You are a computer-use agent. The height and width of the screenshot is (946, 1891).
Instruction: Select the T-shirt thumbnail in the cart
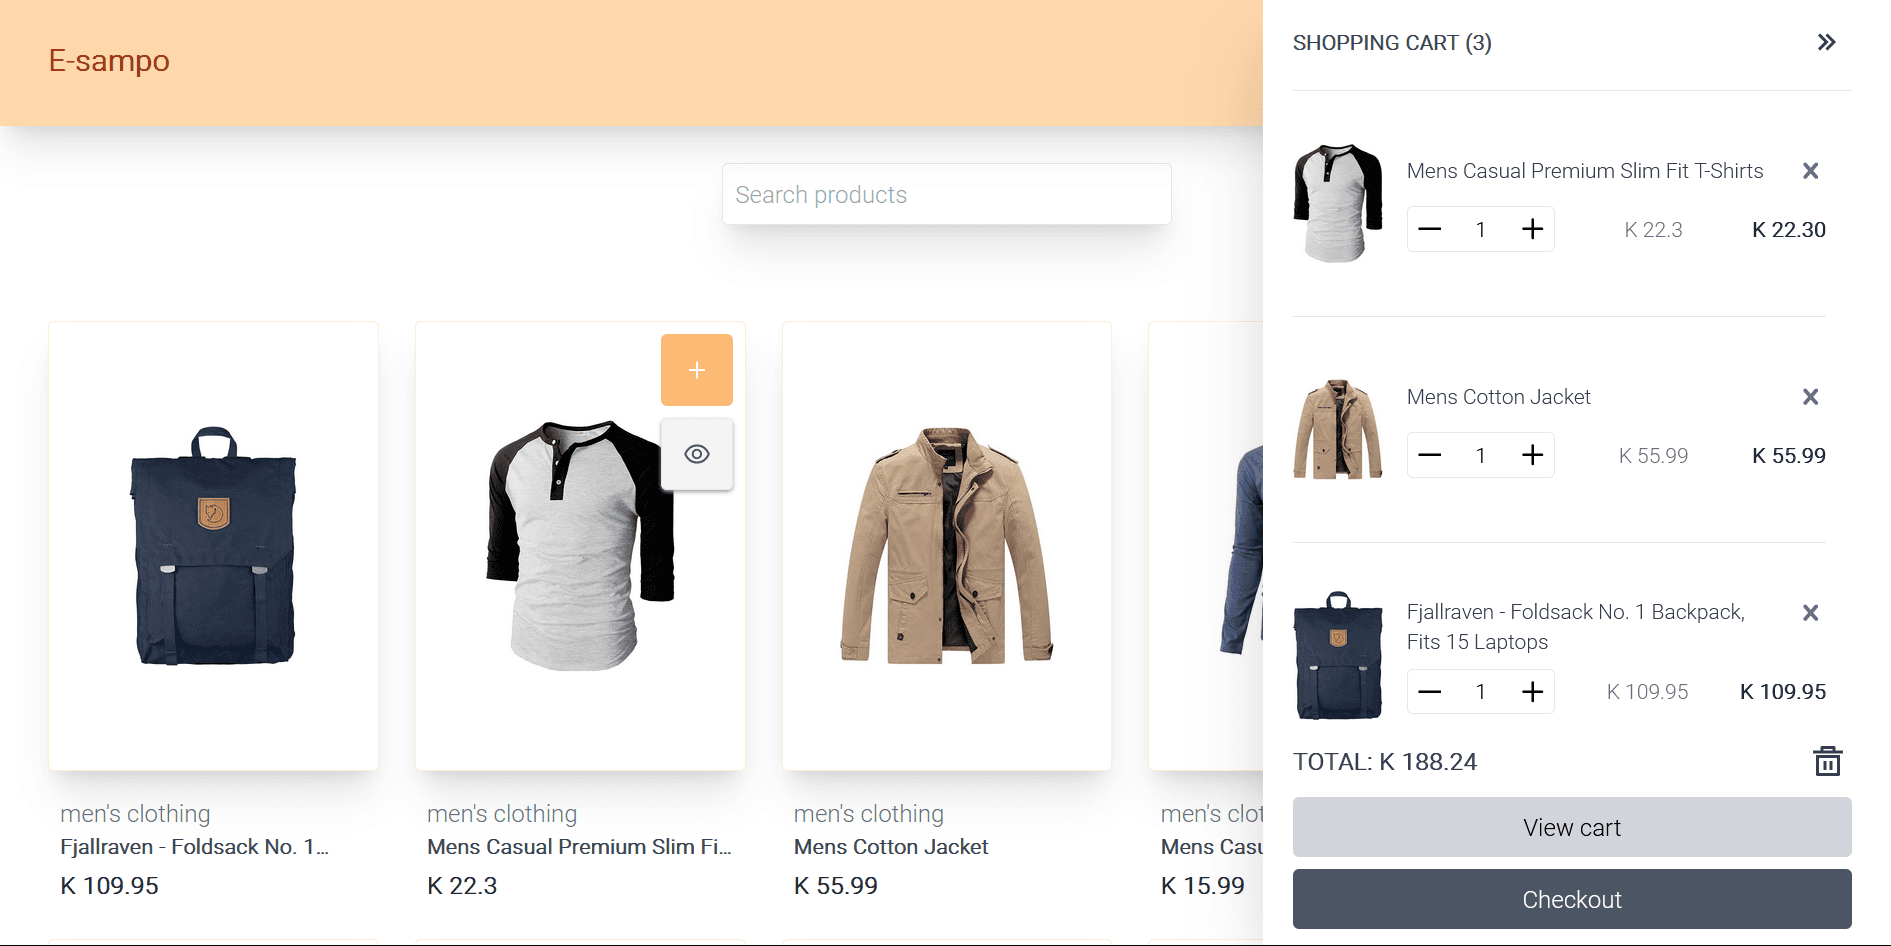[x=1338, y=203]
